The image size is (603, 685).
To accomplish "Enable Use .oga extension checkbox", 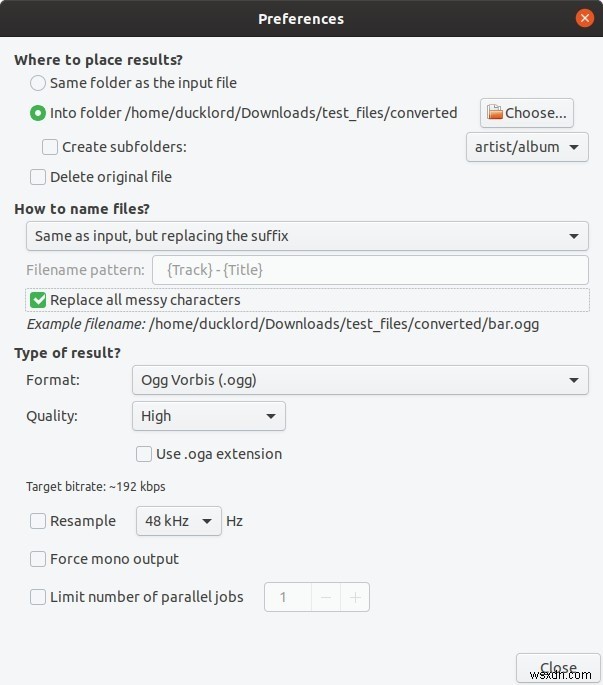I will [x=144, y=454].
